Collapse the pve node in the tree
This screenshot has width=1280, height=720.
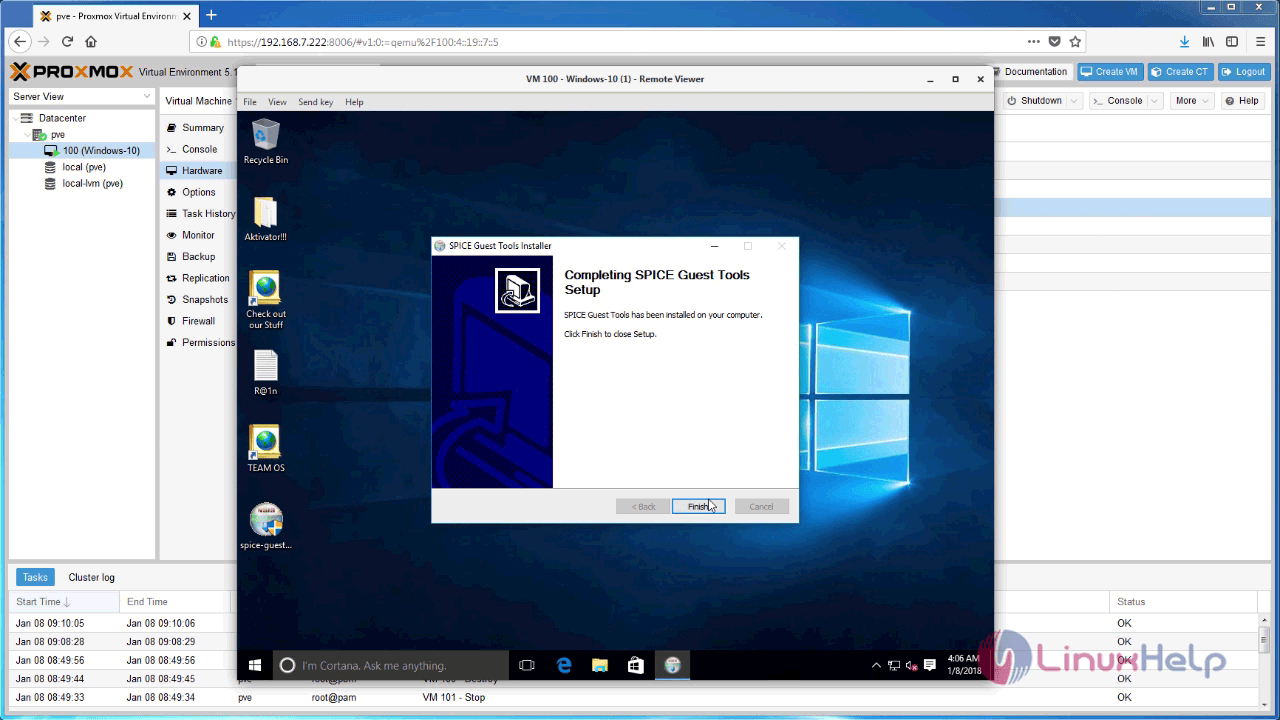(x=27, y=134)
